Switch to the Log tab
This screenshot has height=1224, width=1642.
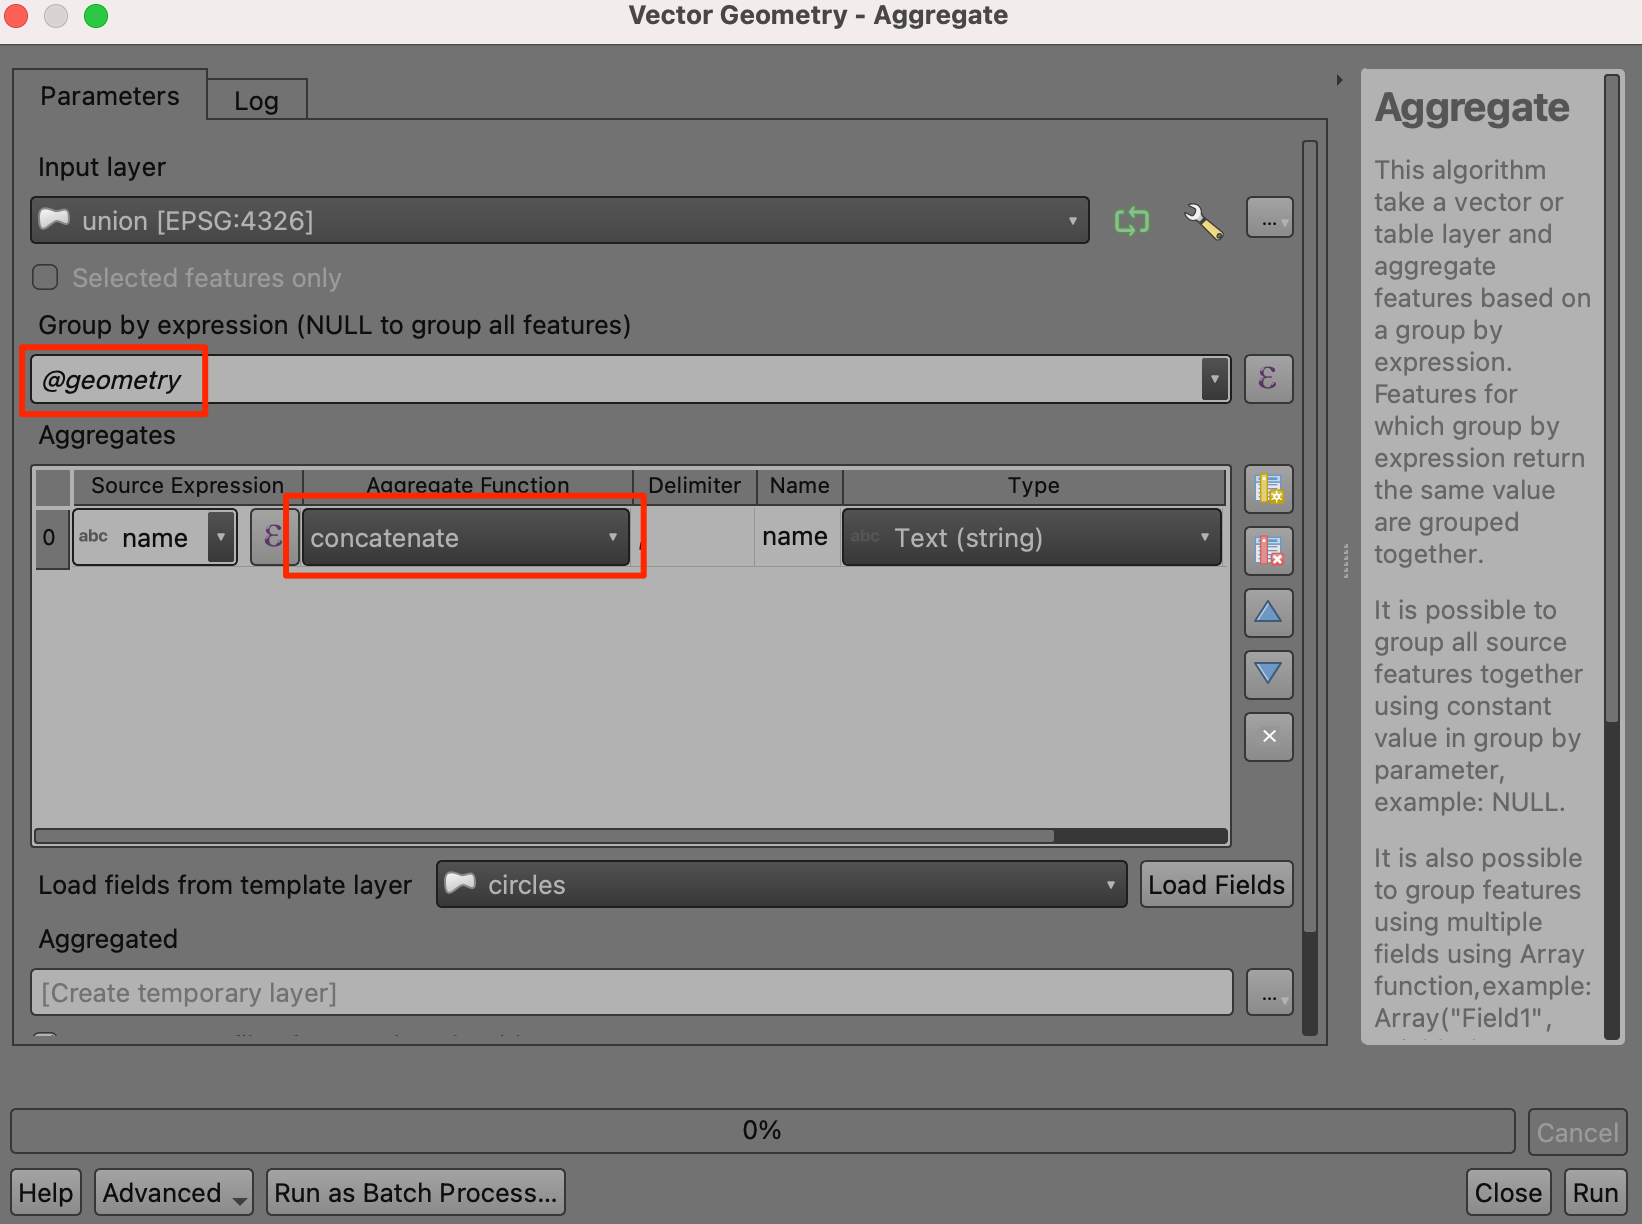point(256,101)
